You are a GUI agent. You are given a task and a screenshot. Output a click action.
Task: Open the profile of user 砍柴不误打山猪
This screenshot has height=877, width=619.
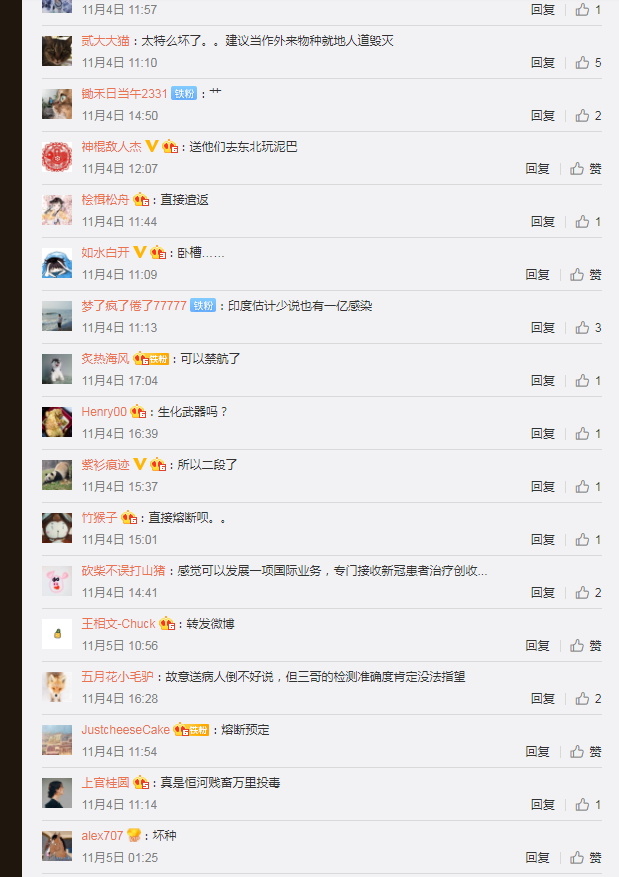point(123,570)
